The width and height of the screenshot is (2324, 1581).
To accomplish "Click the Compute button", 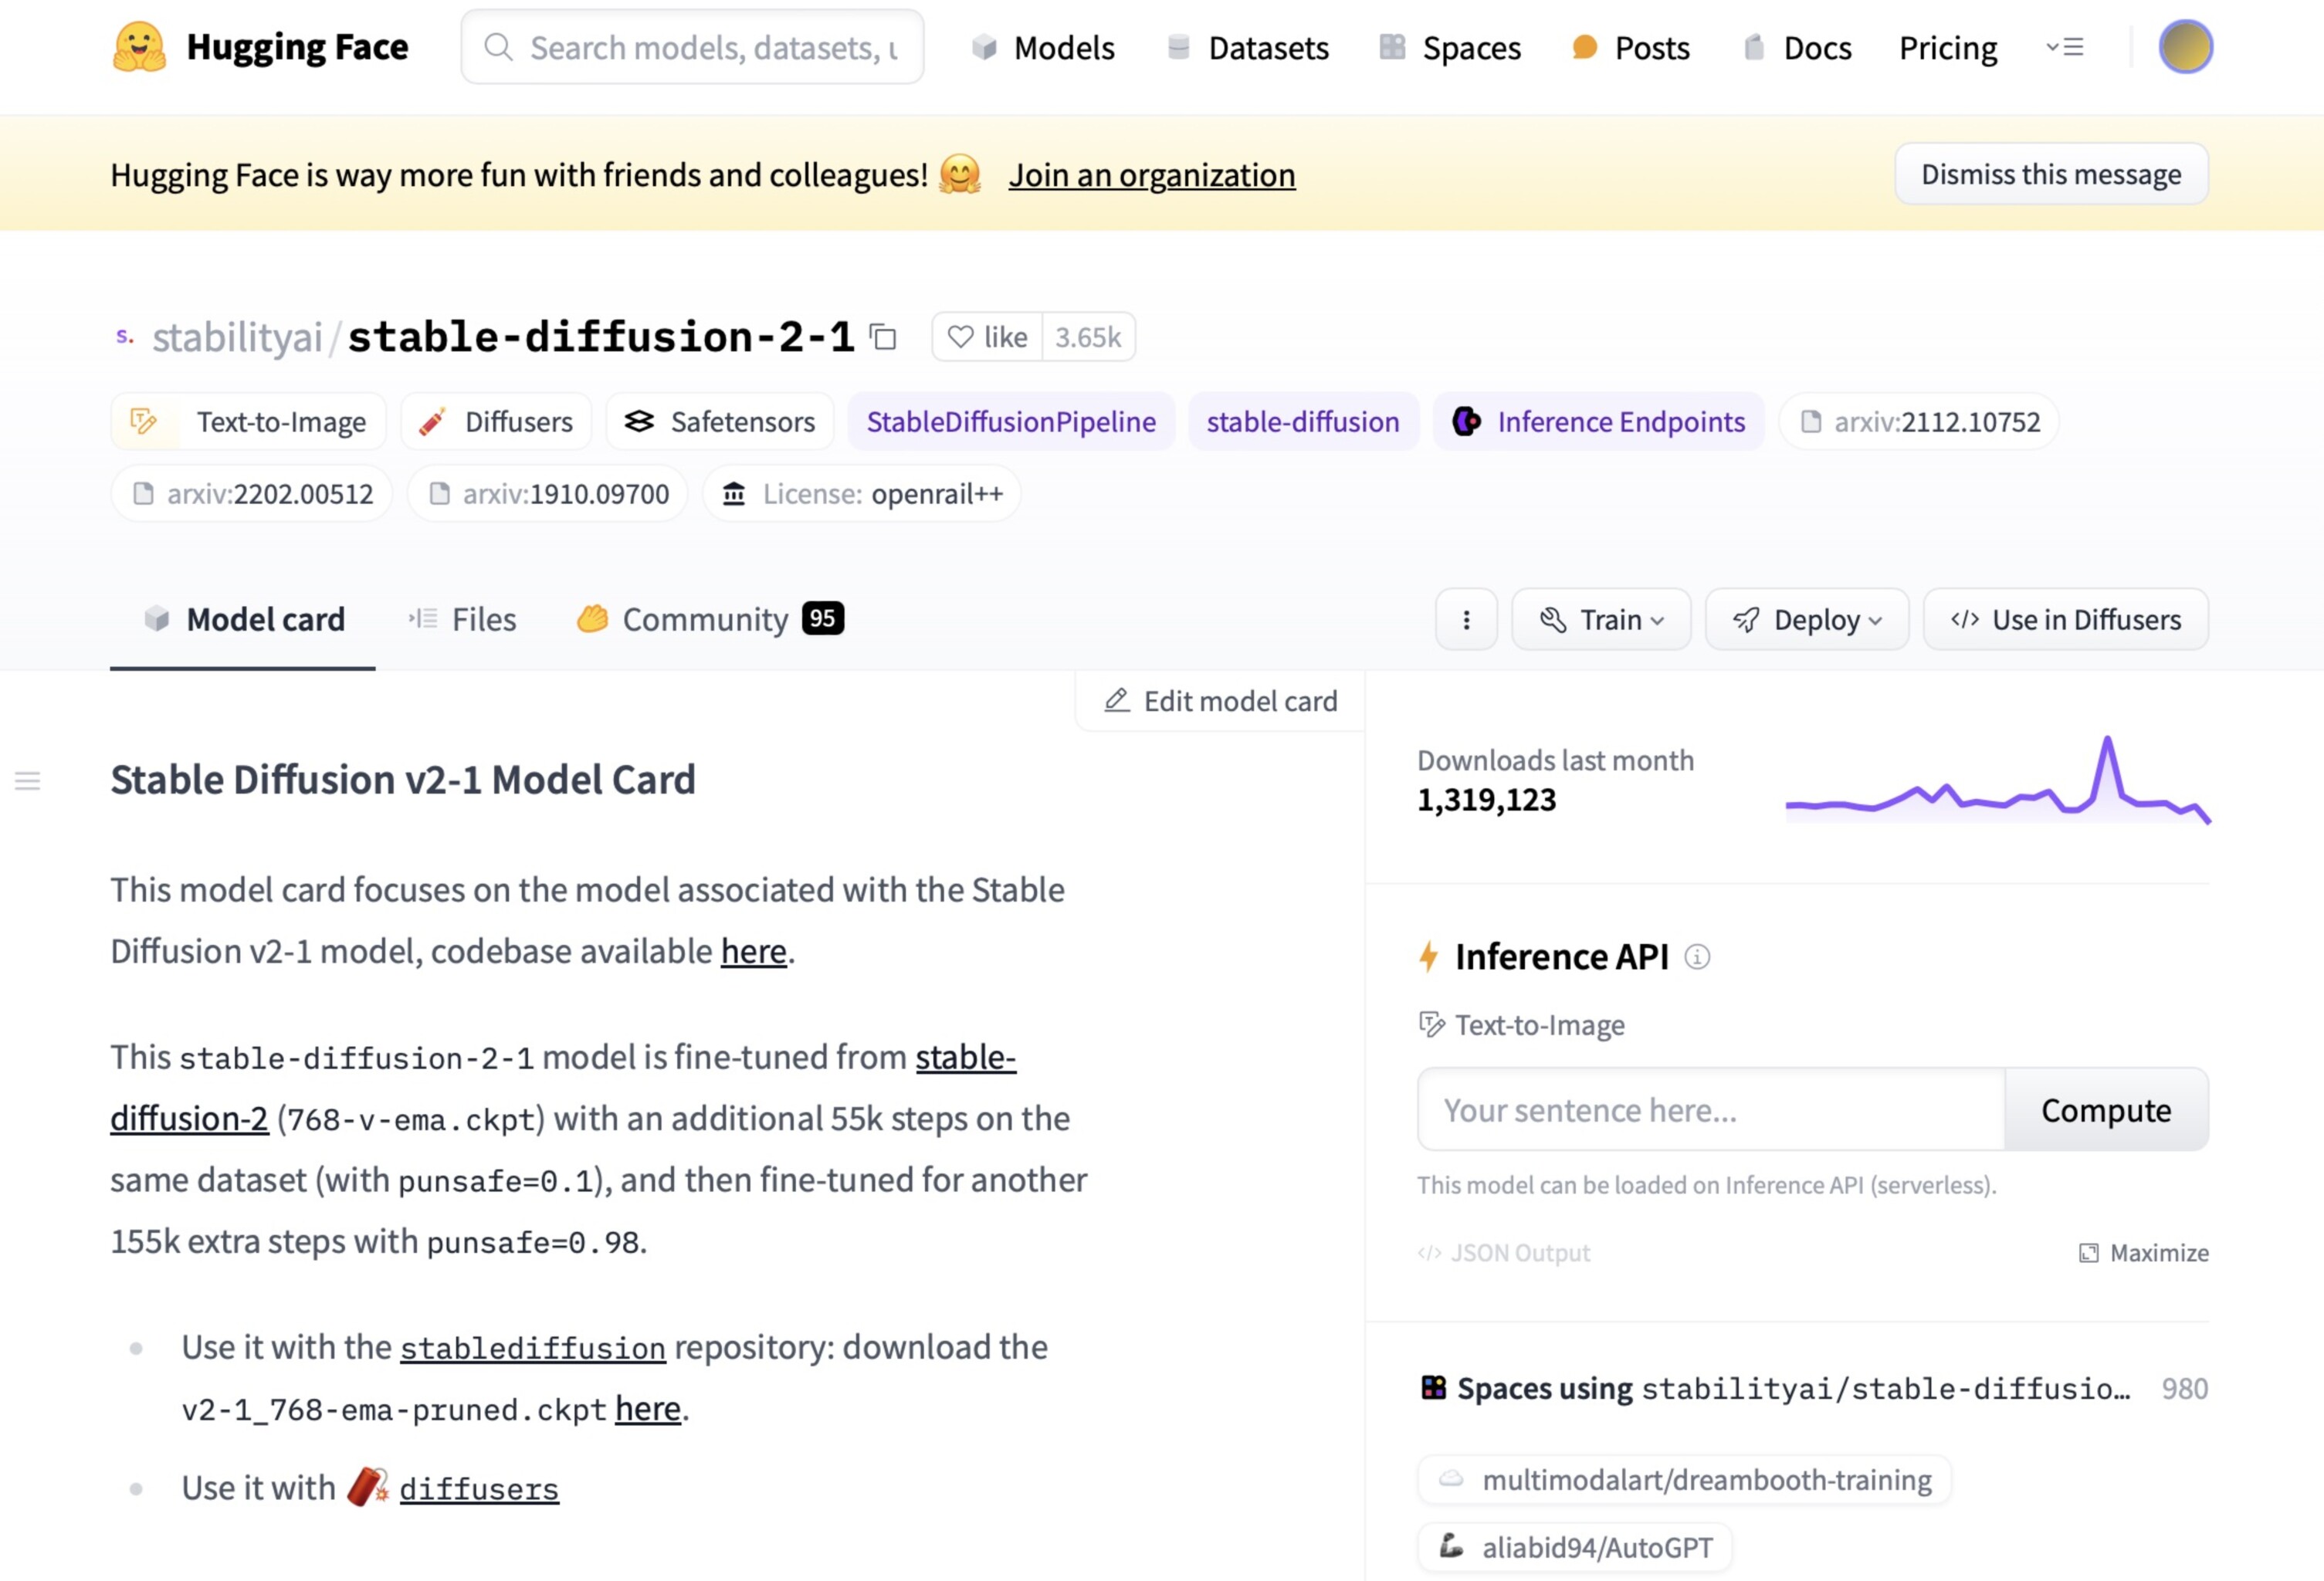I will click(x=2106, y=1110).
